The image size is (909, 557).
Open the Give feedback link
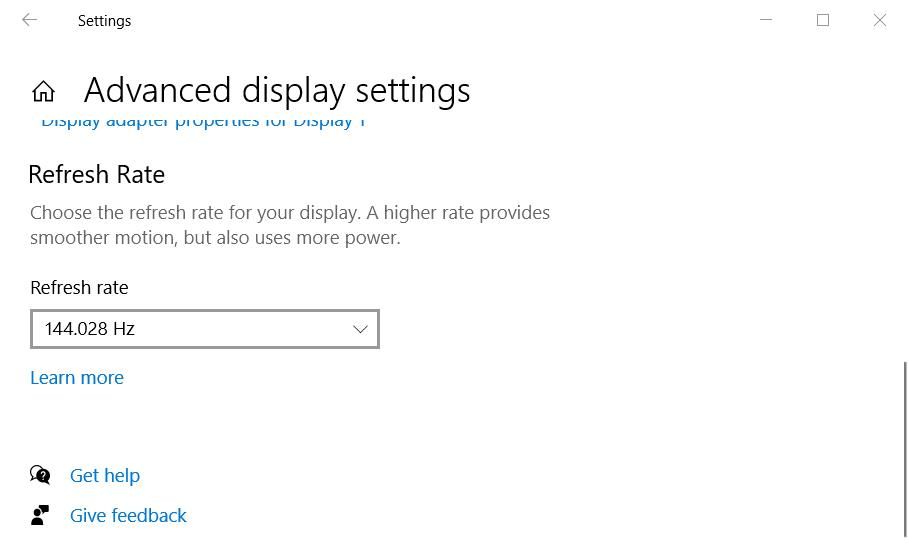pyautogui.click(x=128, y=516)
